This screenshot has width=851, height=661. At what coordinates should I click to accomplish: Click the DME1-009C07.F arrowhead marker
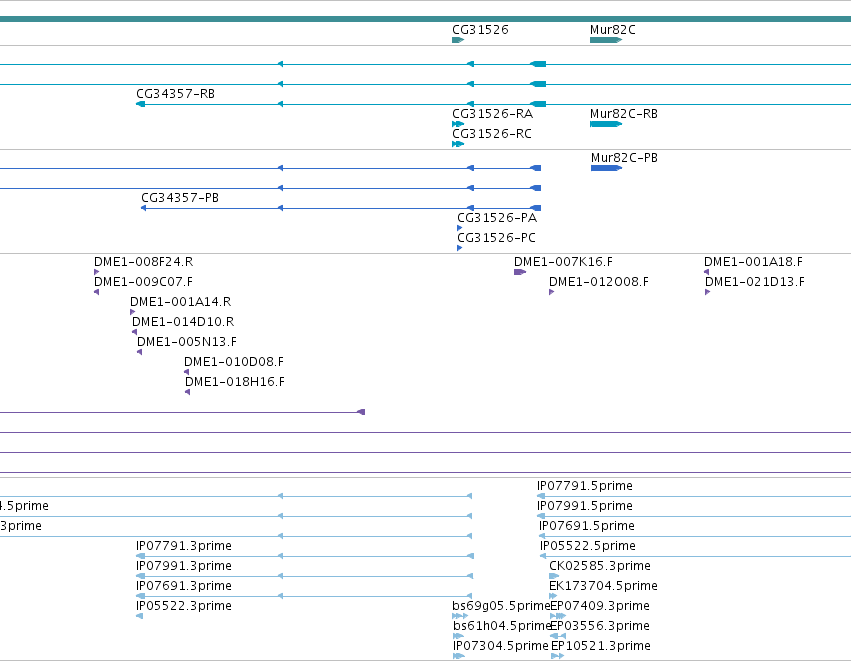97,293
